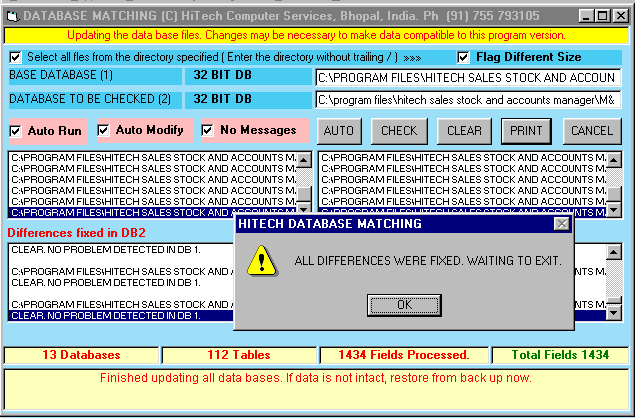Click the '13 Databases' status cell

point(81,355)
